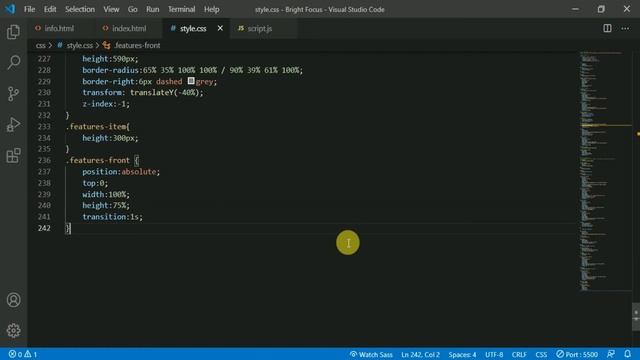The image size is (640, 360).
Task: Minimize the VS Code window
Action: [x=575, y=9]
